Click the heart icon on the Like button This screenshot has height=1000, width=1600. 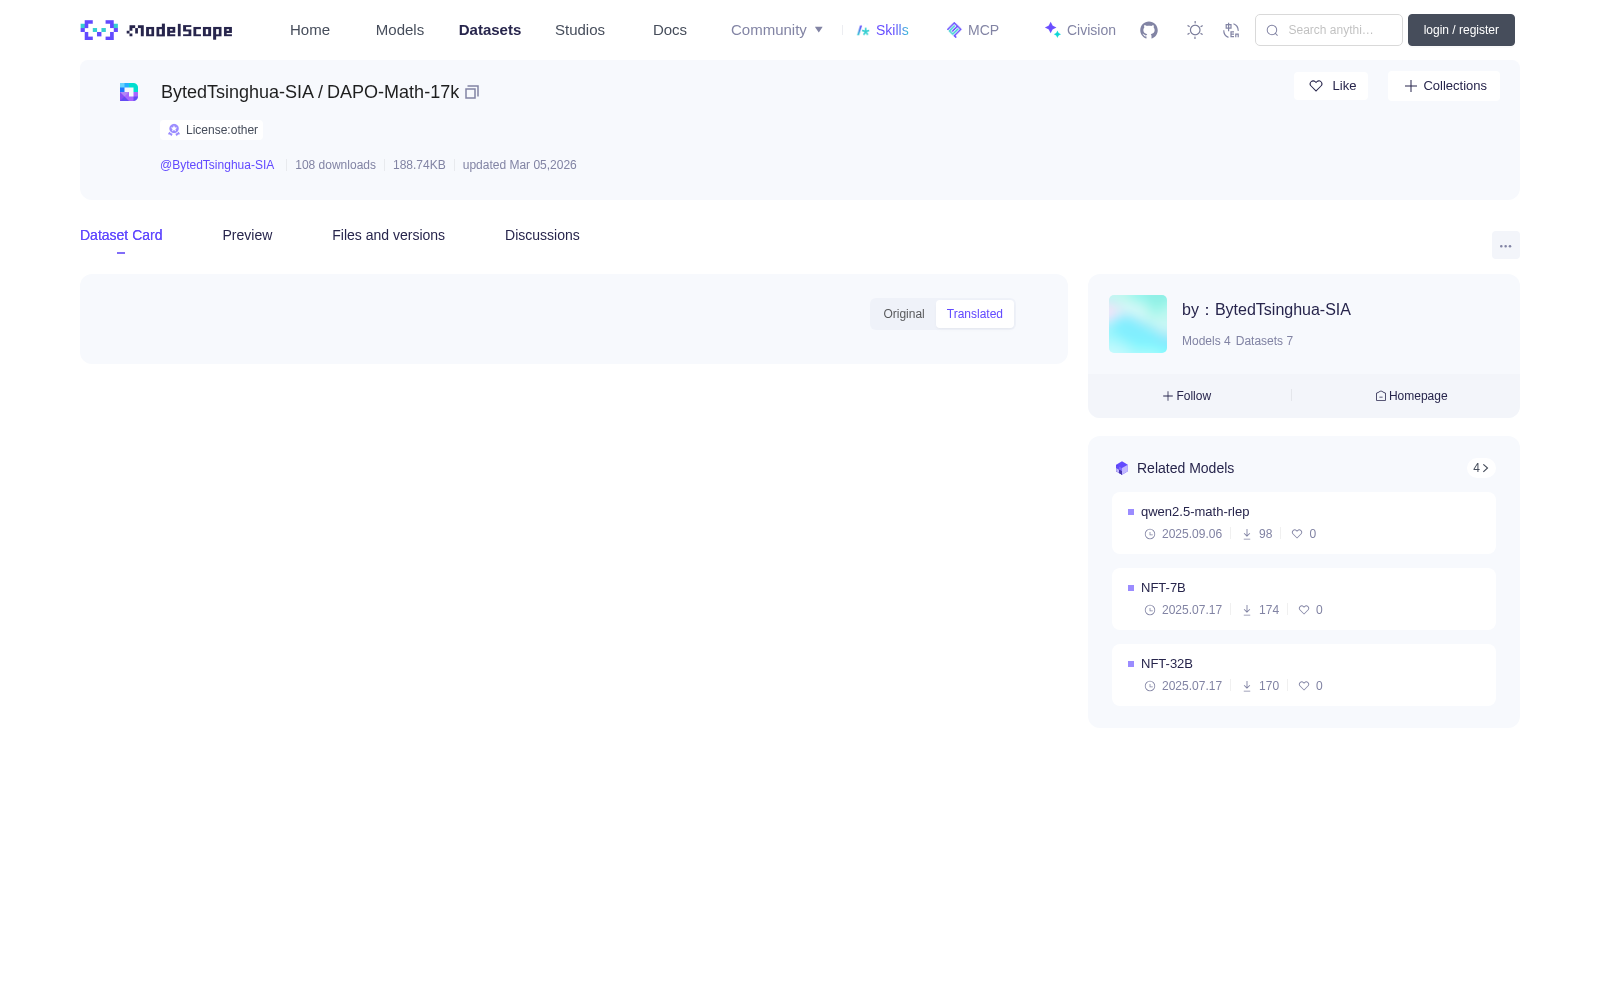pos(1316,86)
